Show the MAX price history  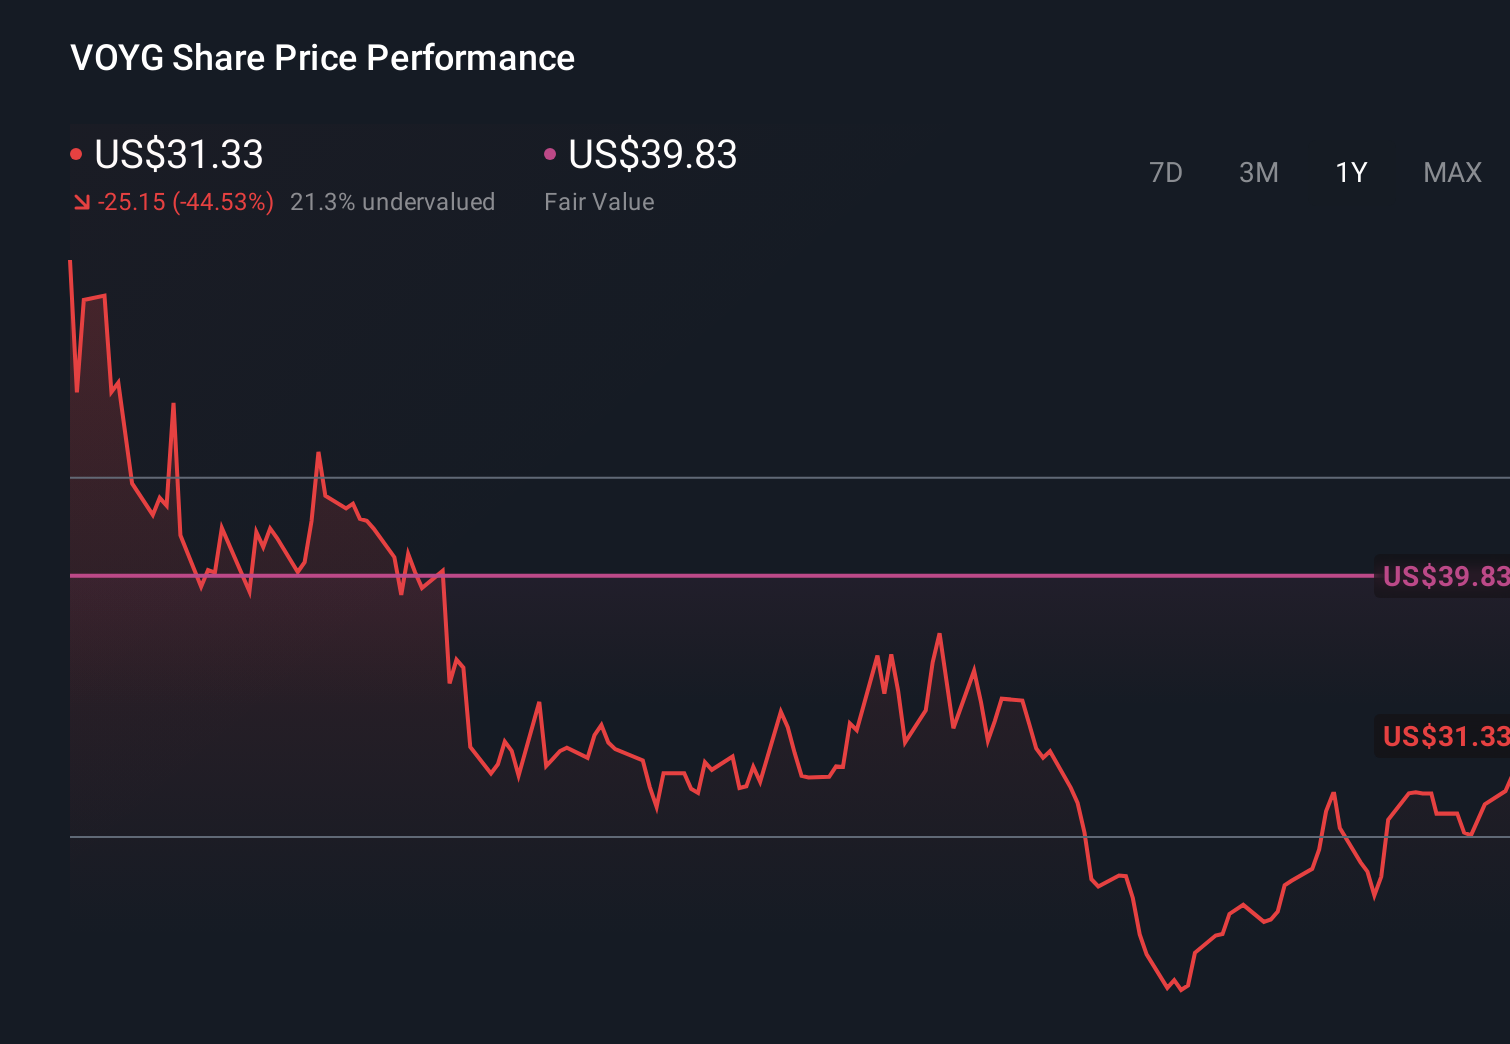1452,173
